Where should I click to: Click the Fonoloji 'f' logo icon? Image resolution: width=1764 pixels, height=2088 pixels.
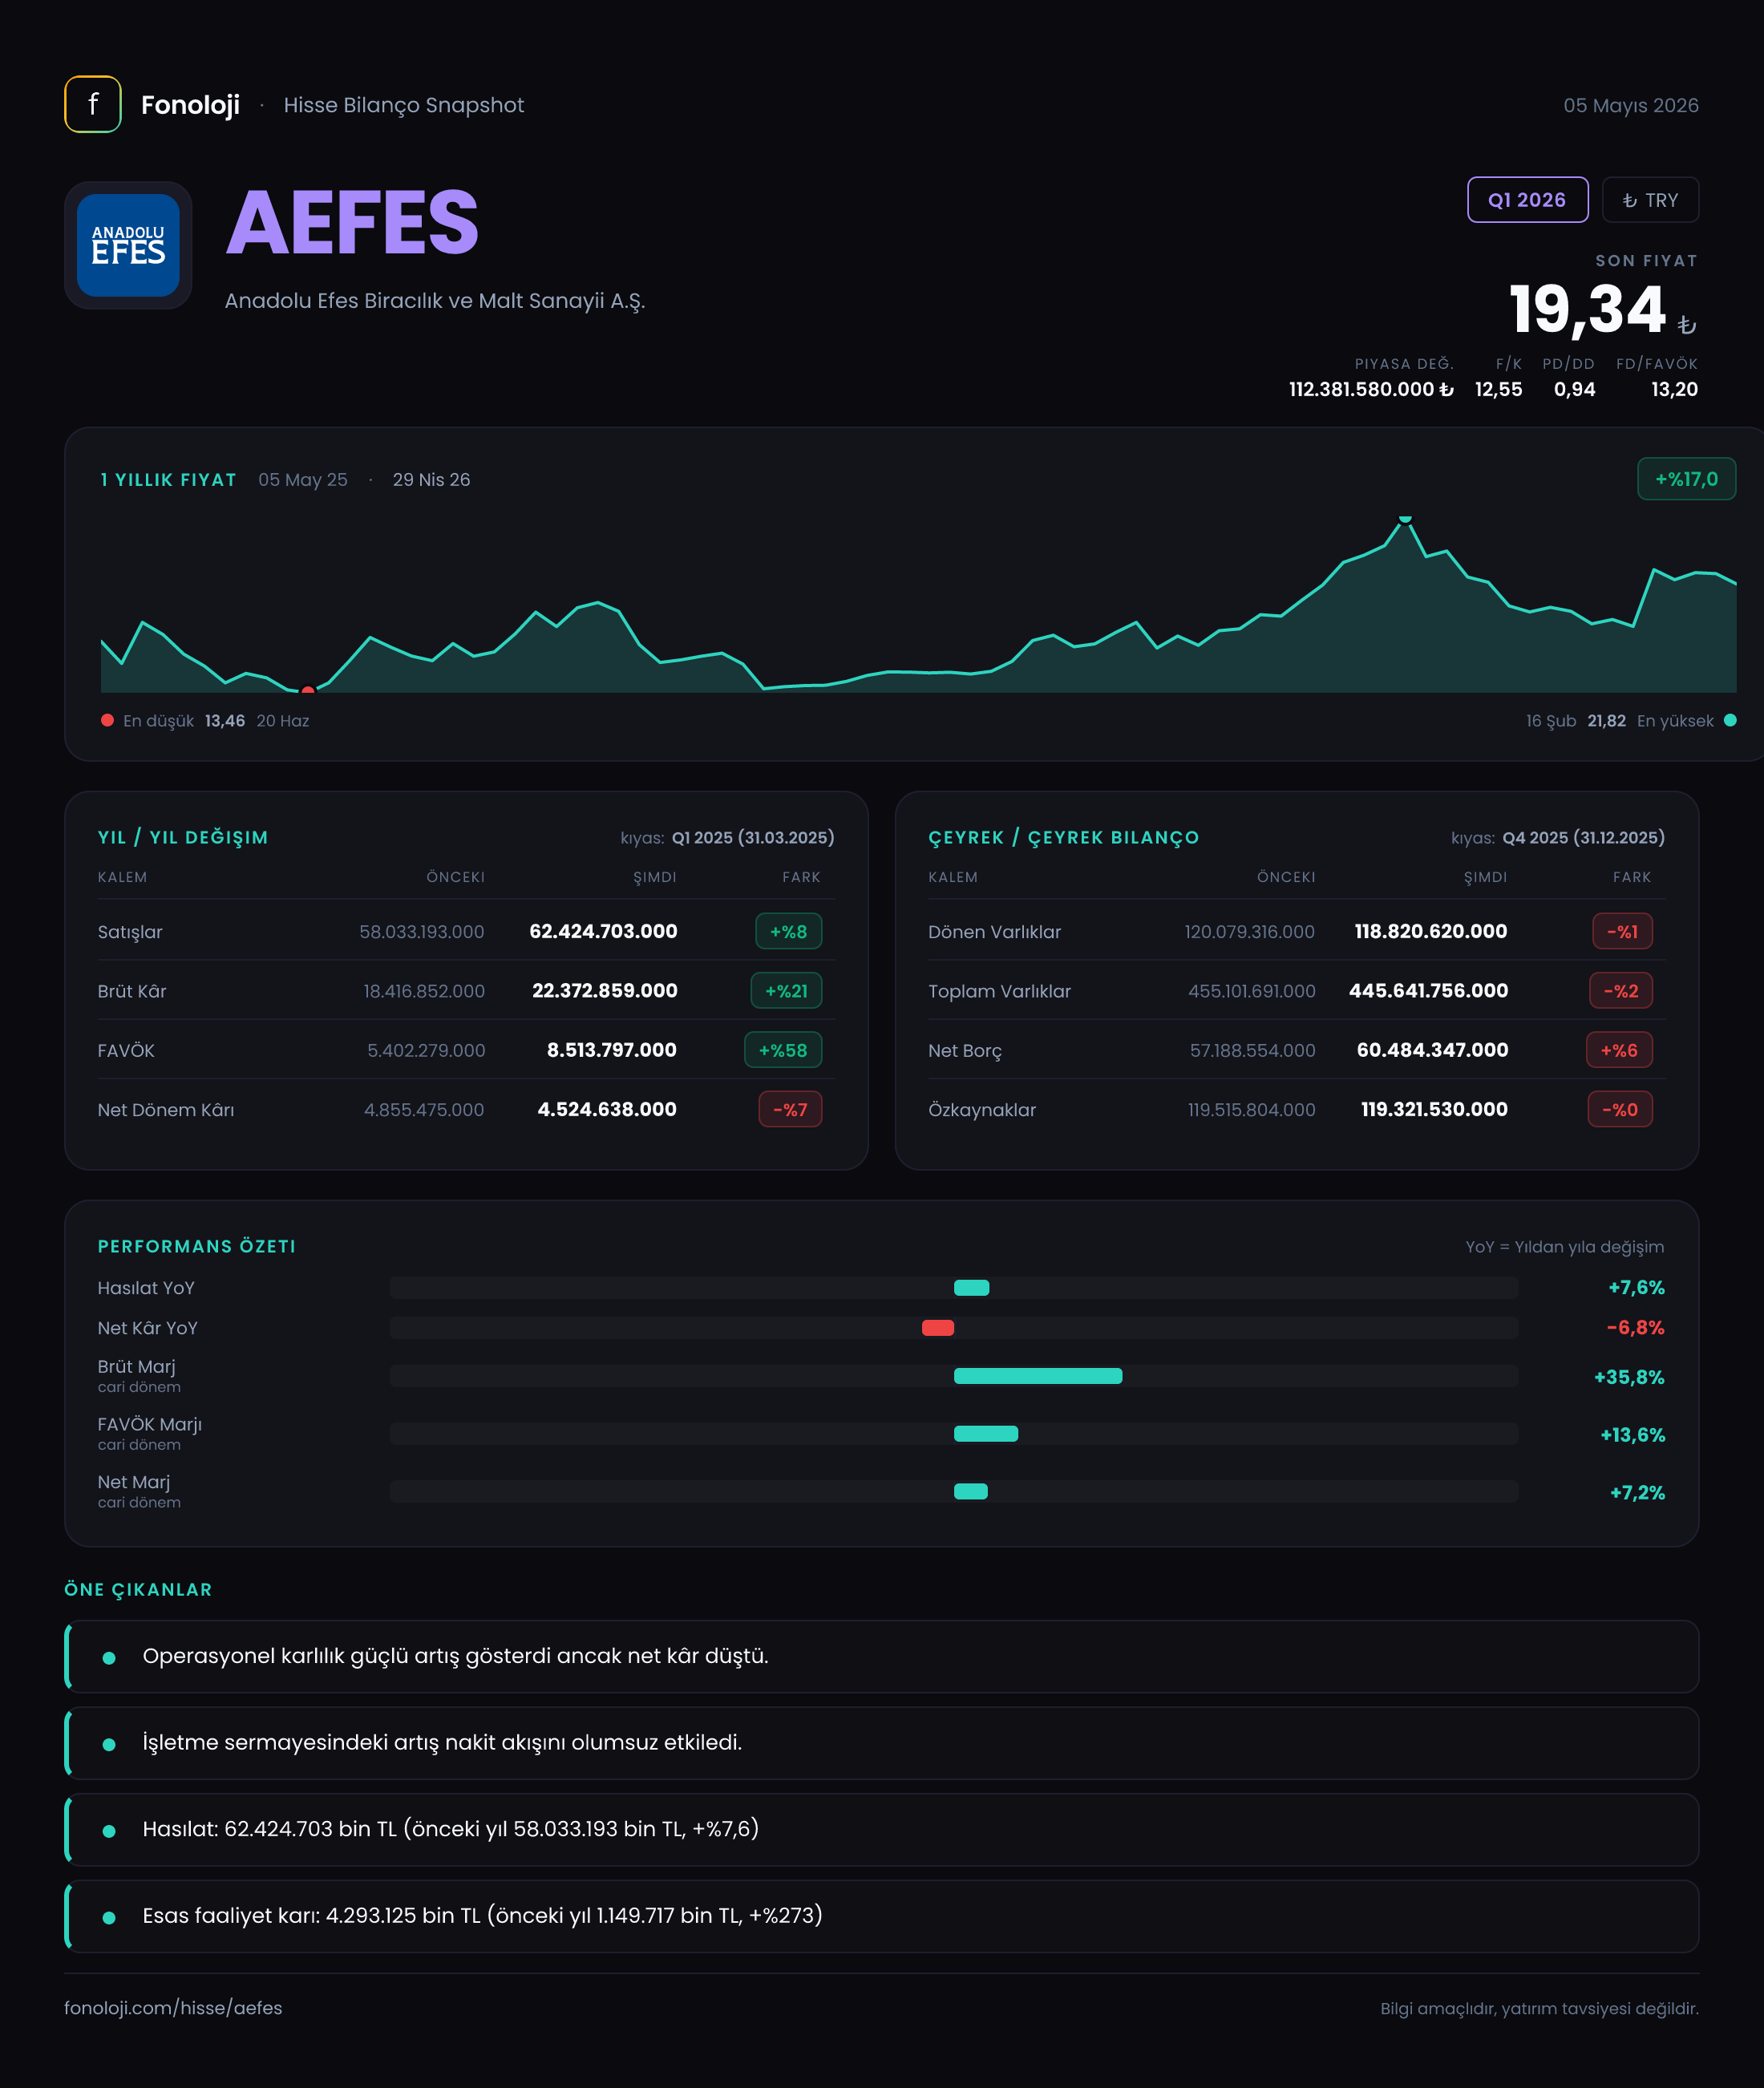(93, 104)
